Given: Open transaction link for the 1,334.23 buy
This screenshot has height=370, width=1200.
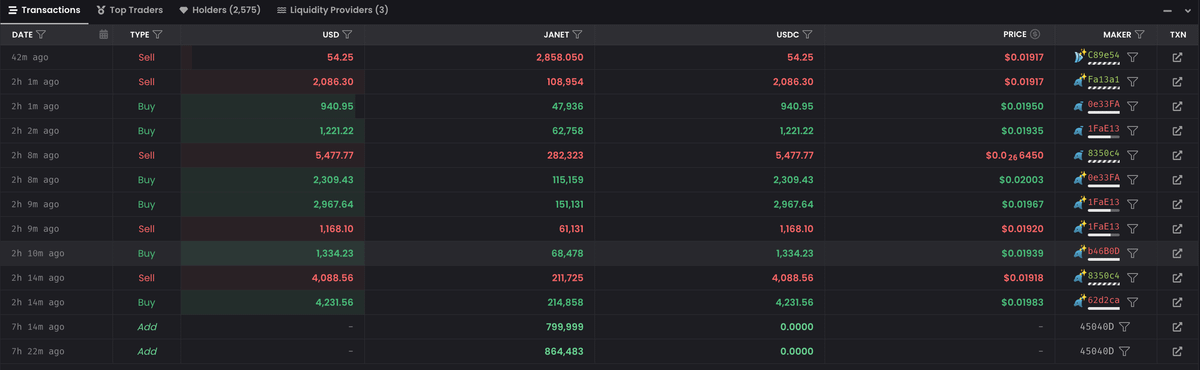Looking at the screenshot, I should pos(1177,253).
